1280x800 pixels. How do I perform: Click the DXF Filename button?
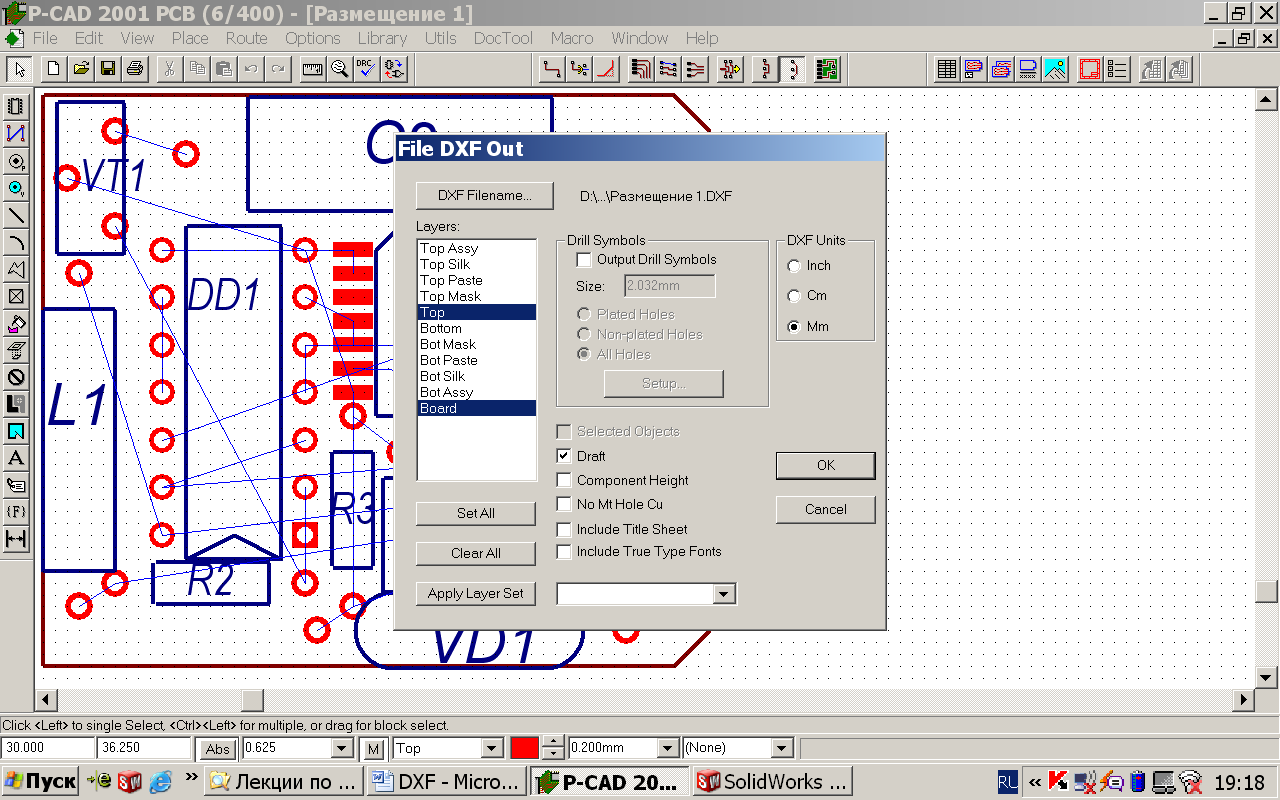[x=485, y=196]
